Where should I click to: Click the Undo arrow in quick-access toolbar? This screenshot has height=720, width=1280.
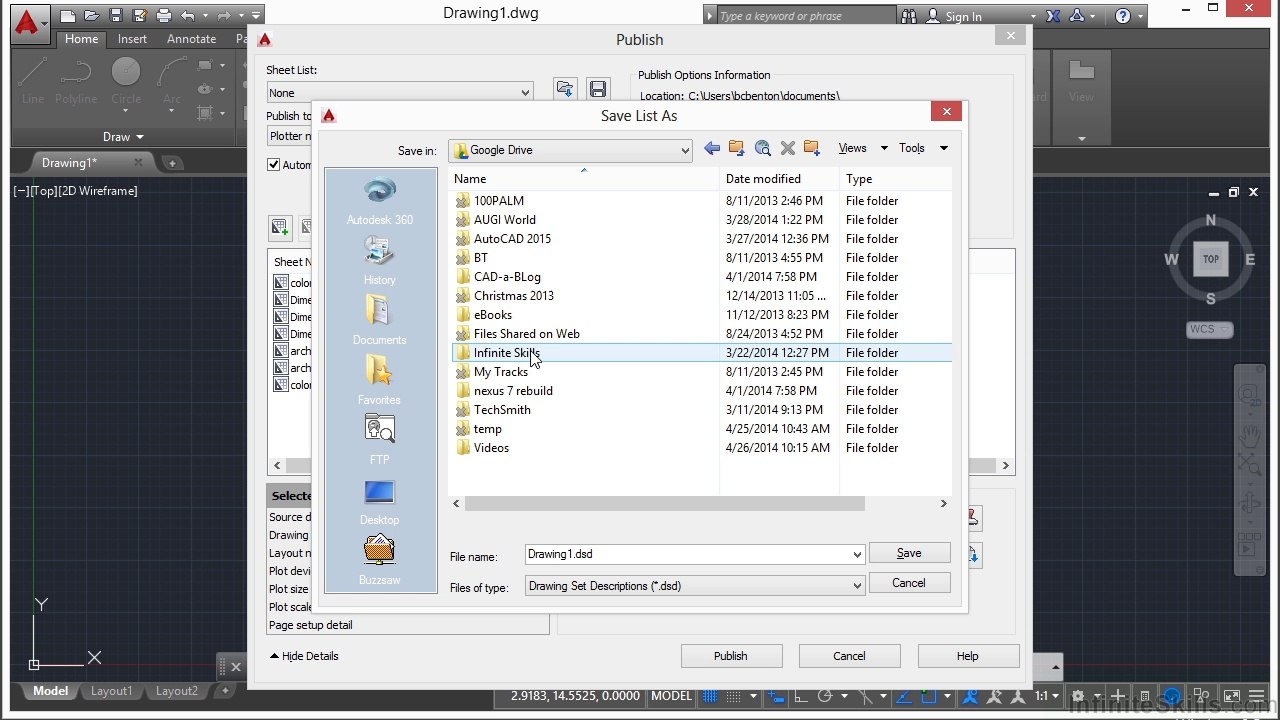pyautogui.click(x=188, y=16)
